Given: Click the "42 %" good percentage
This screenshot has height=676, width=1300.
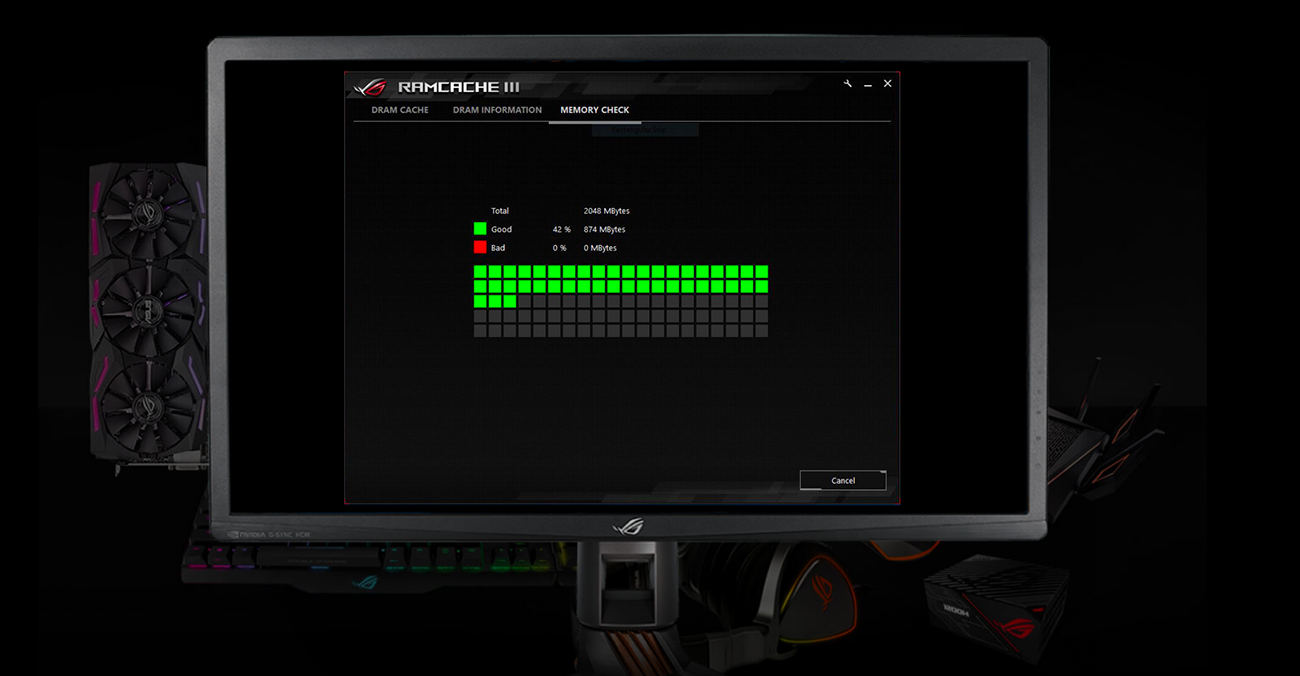Looking at the screenshot, I should (x=562, y=230).
